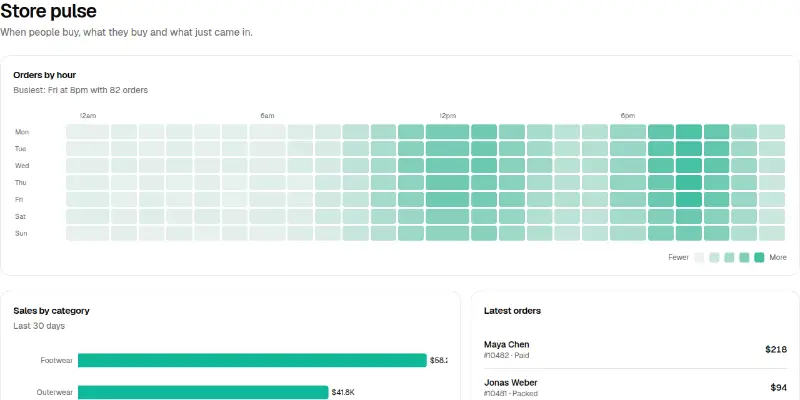Screen dimensions: 800x400
Task: Select the Mon 12am heatmap cell
Action: click(x=87, y=132)
